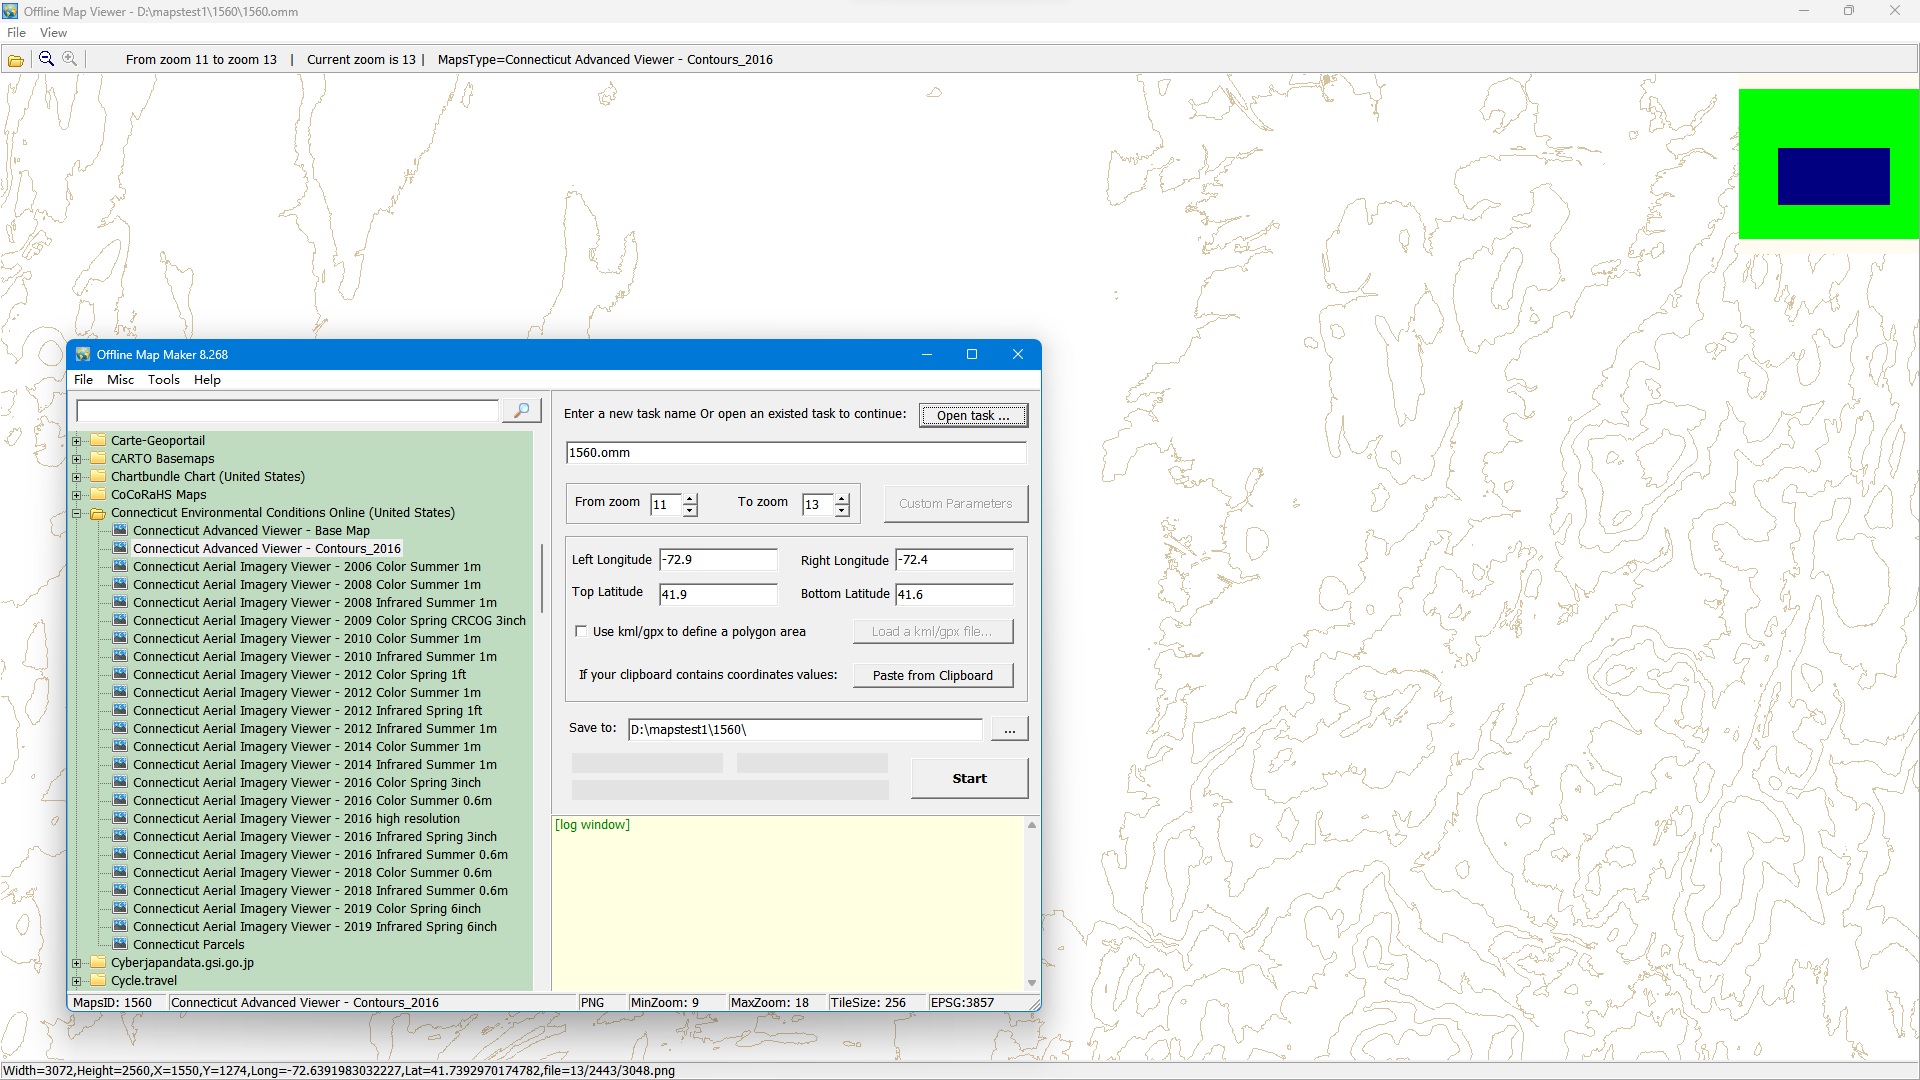Click the map icon of 2018 Color Summer 0.6m
The image size is (1920, 1080).
click(120, 872)
